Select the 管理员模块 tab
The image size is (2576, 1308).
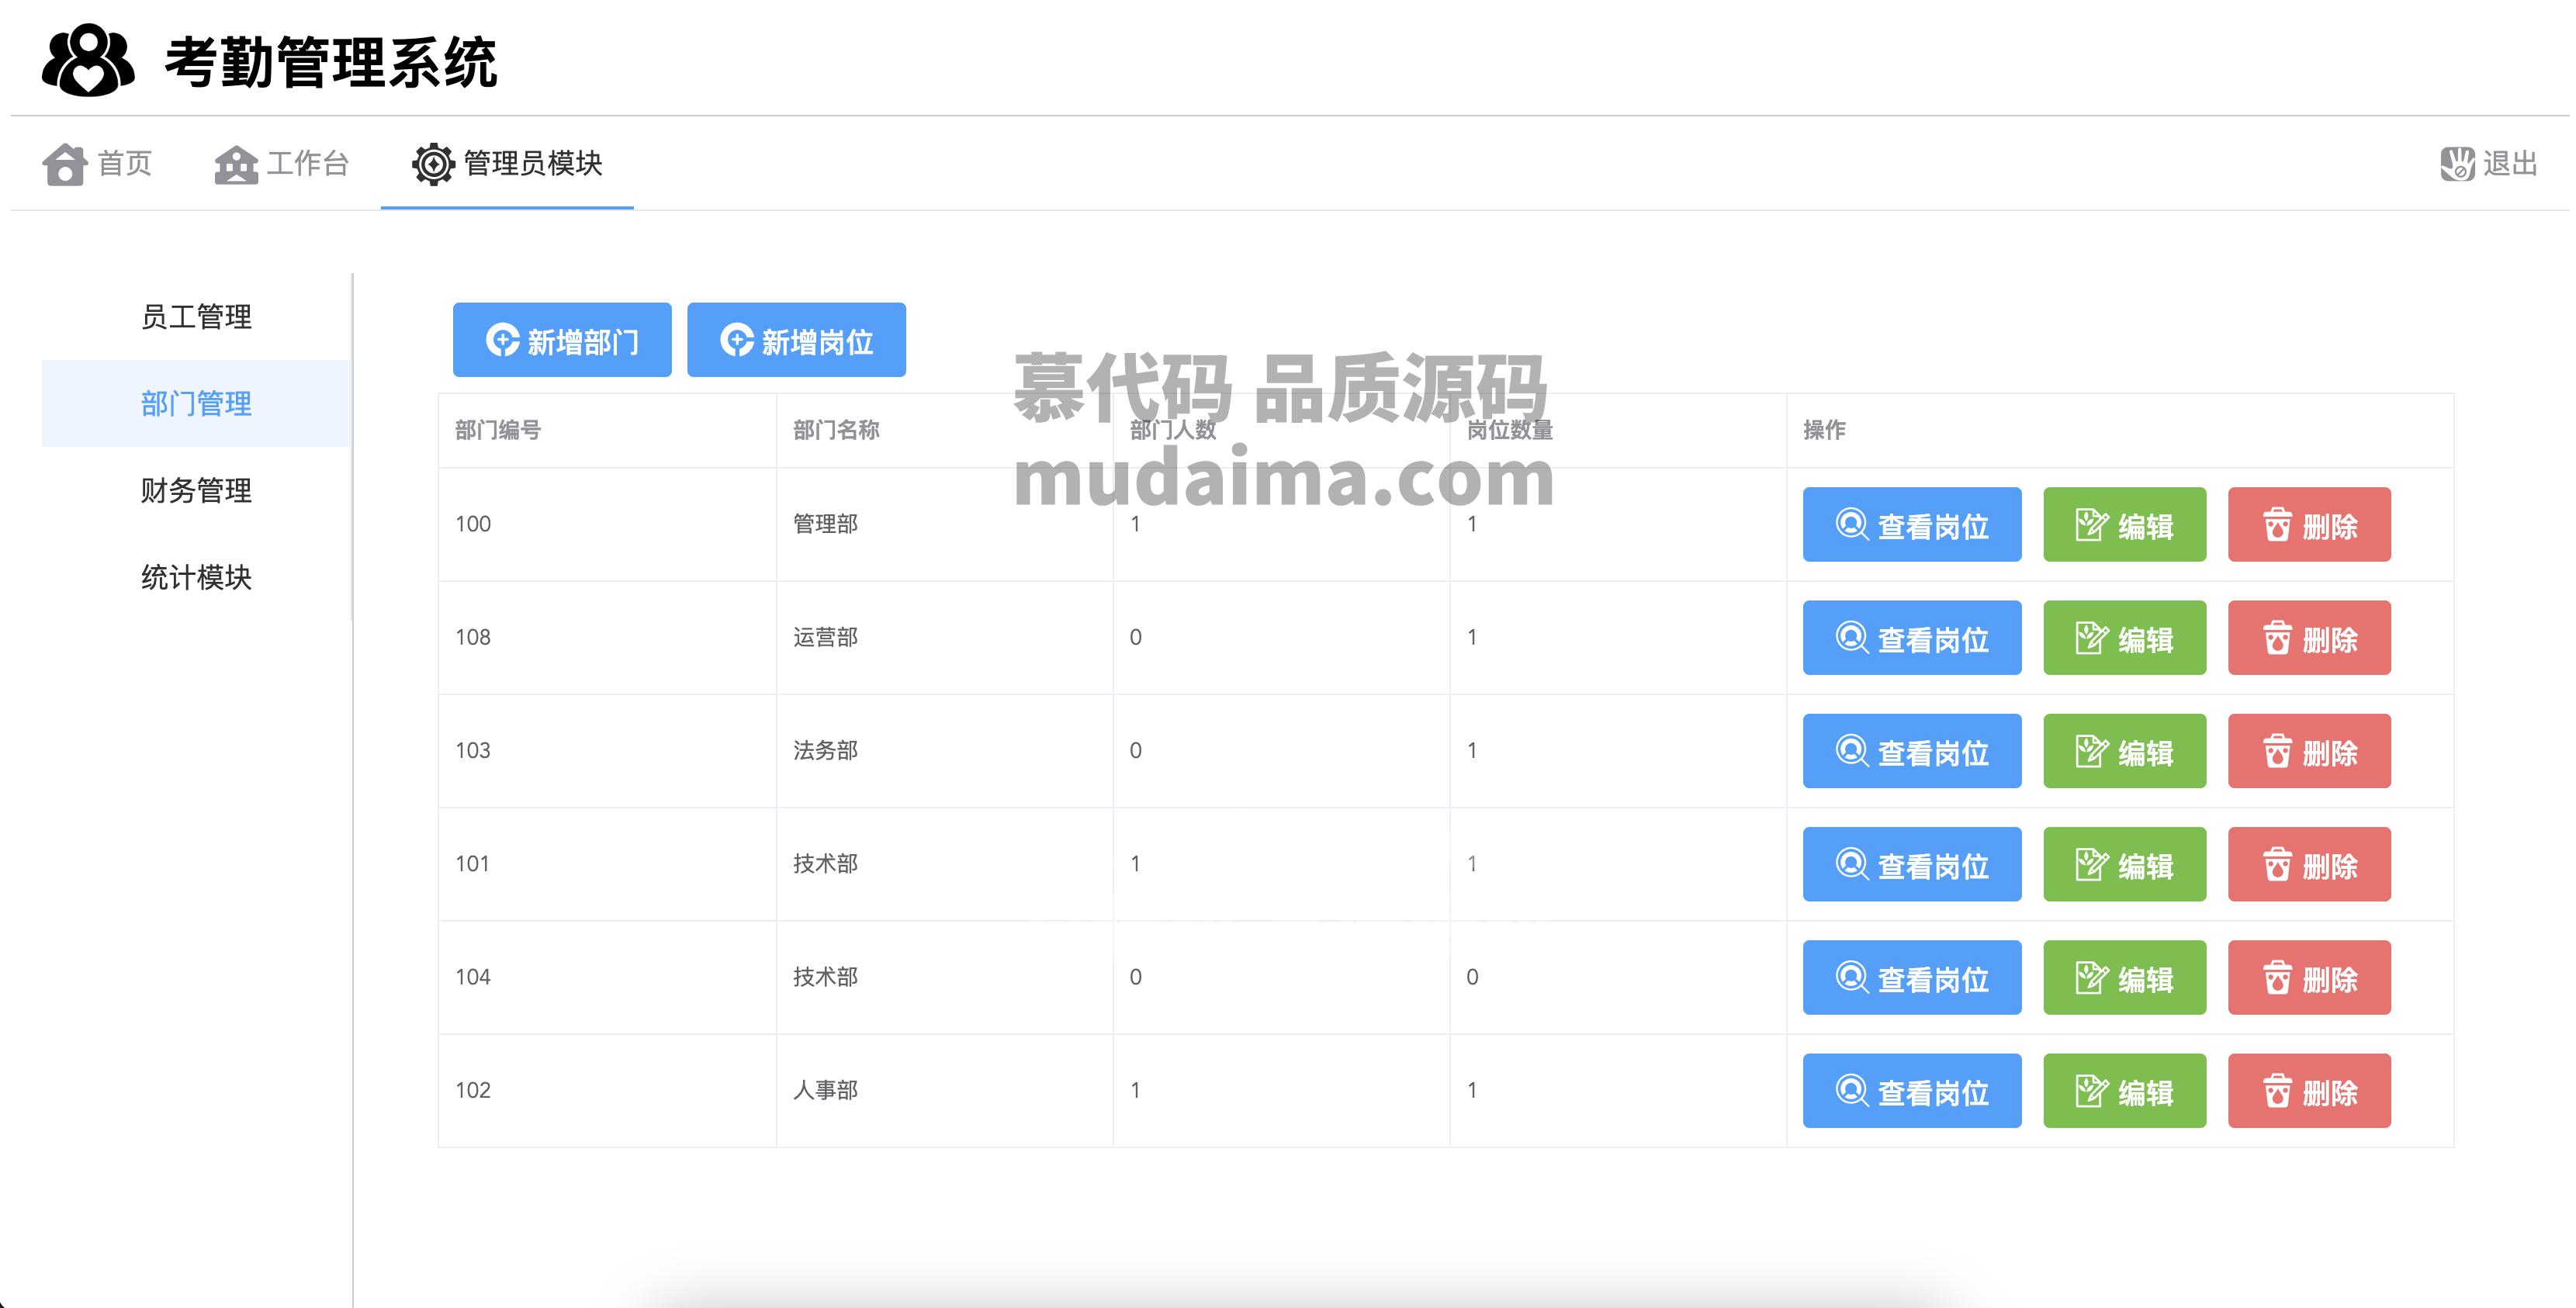(507, 164)
